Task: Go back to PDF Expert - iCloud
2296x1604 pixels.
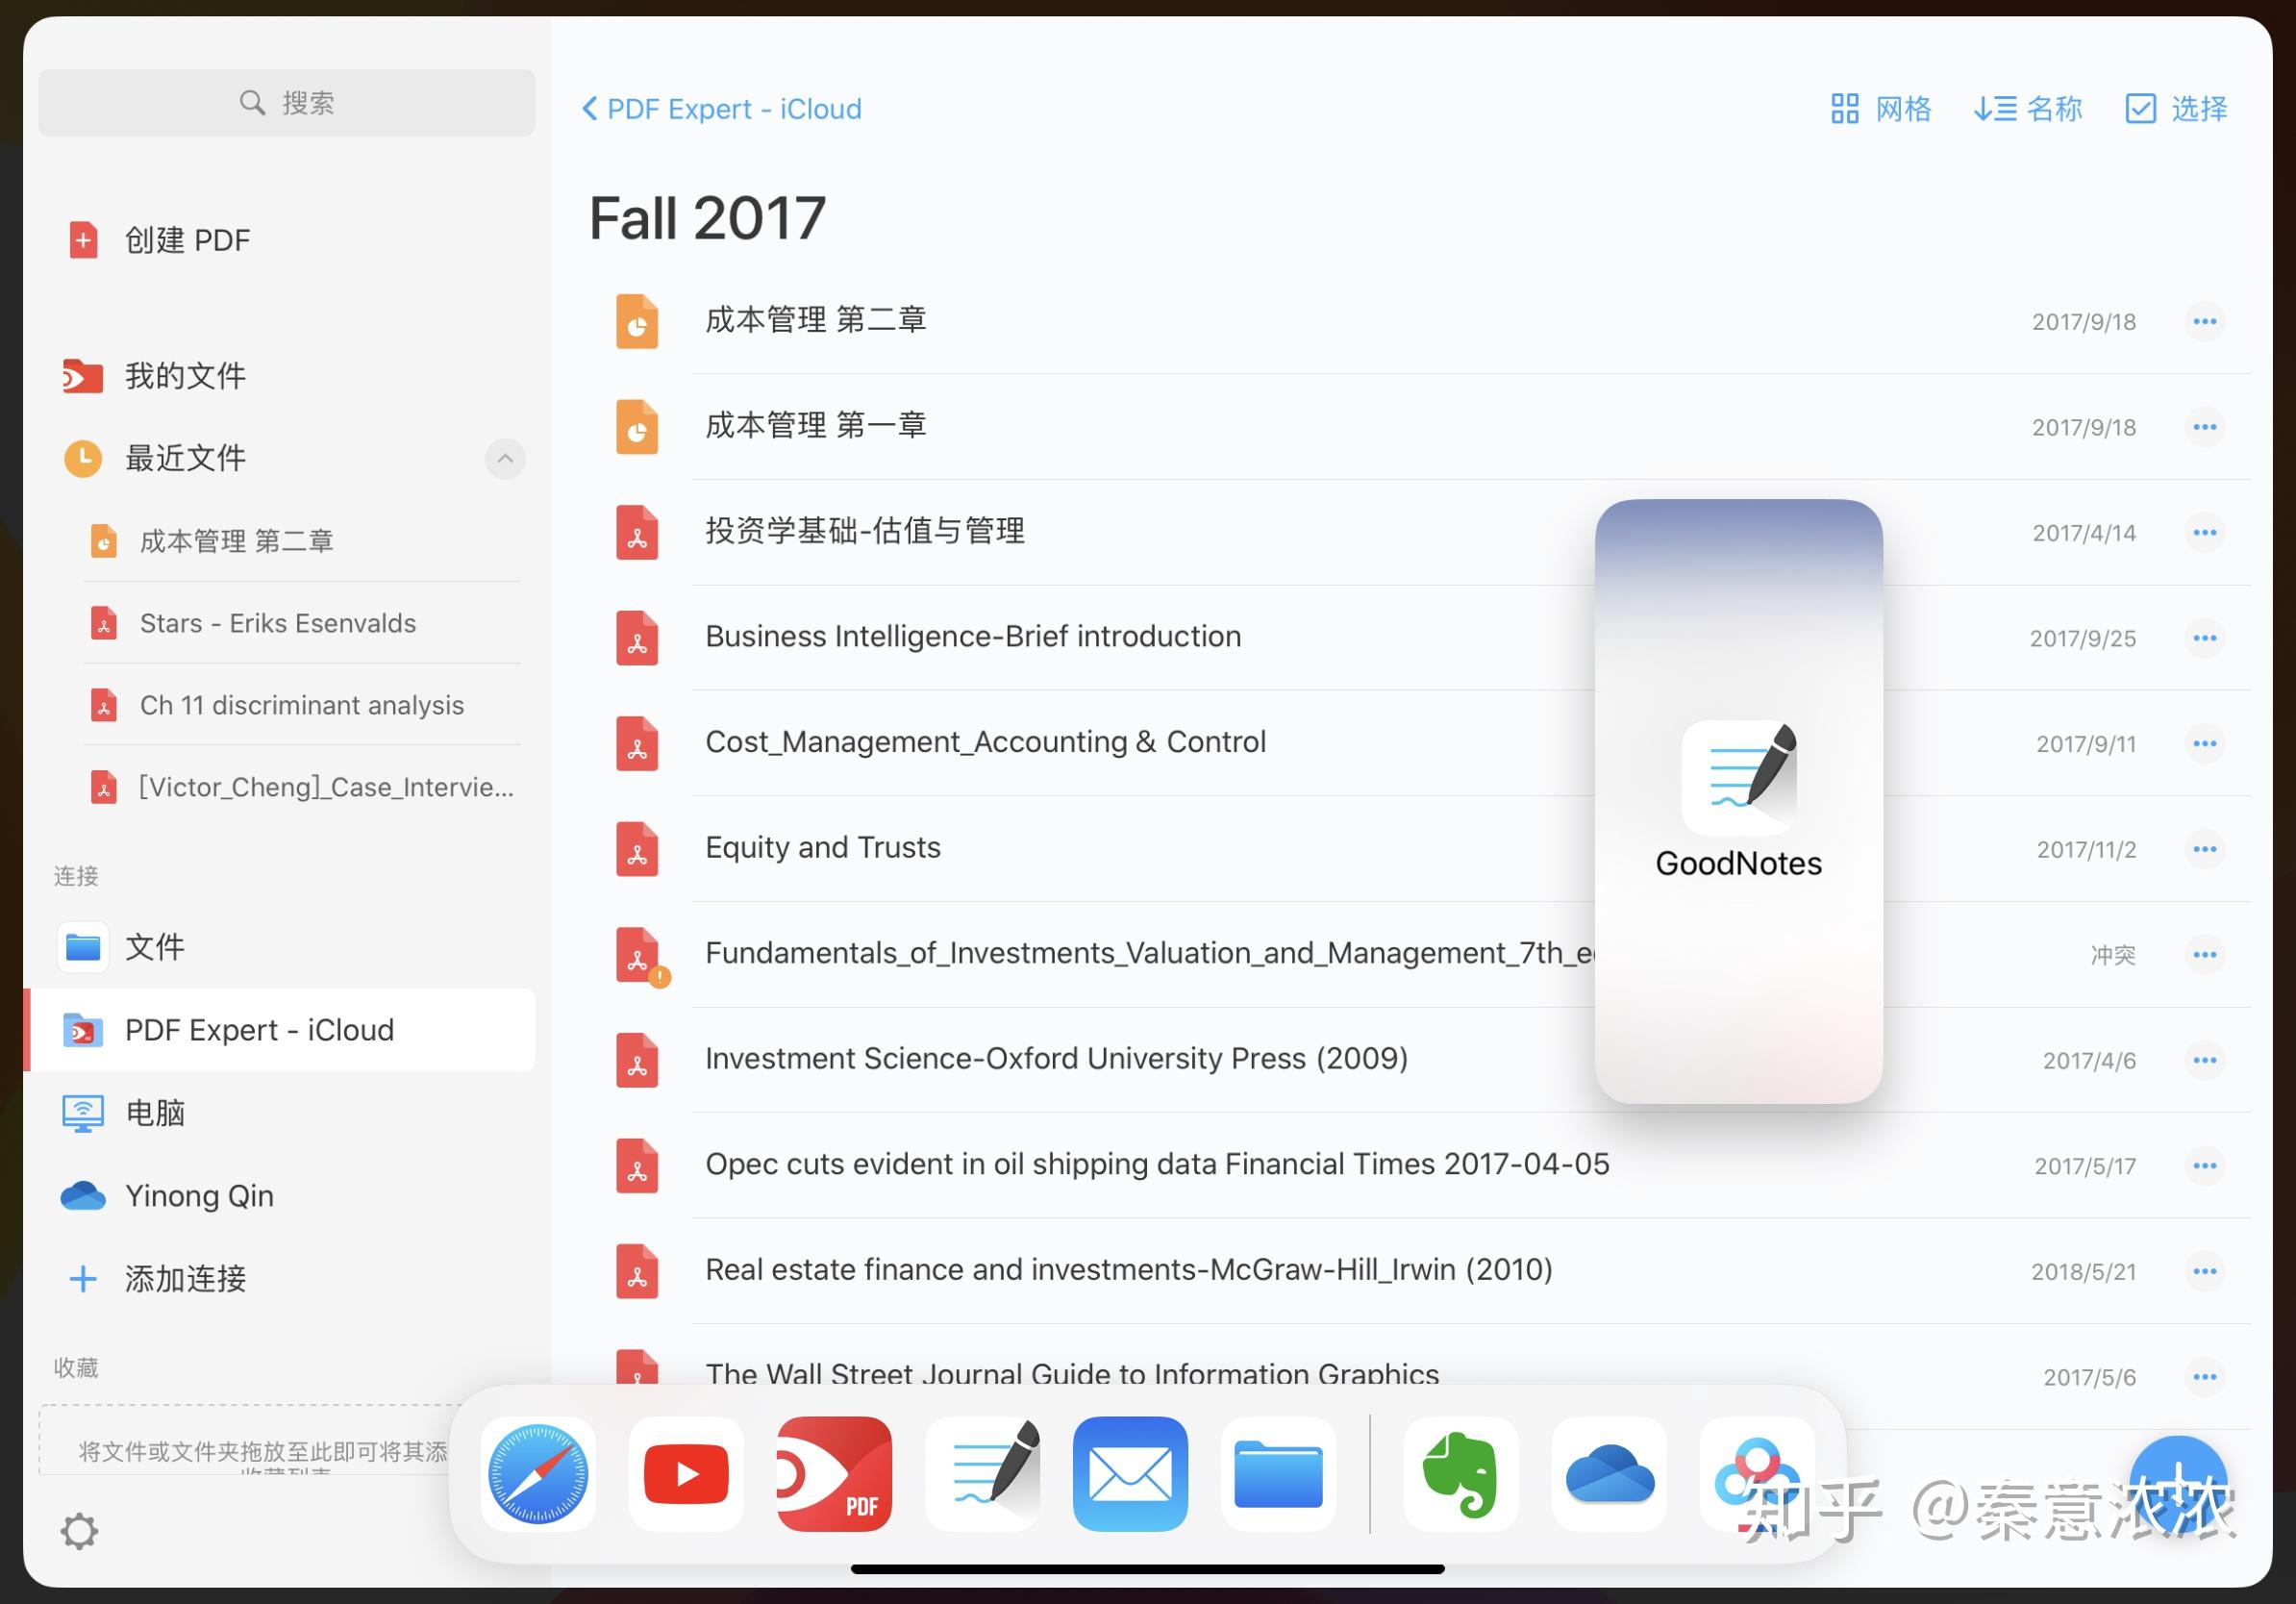Action: pos(722,108)
